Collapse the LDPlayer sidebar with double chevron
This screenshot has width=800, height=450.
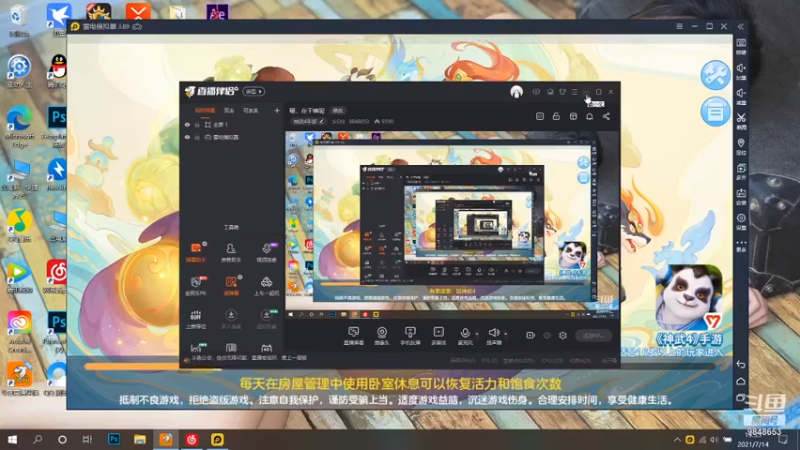741,26
